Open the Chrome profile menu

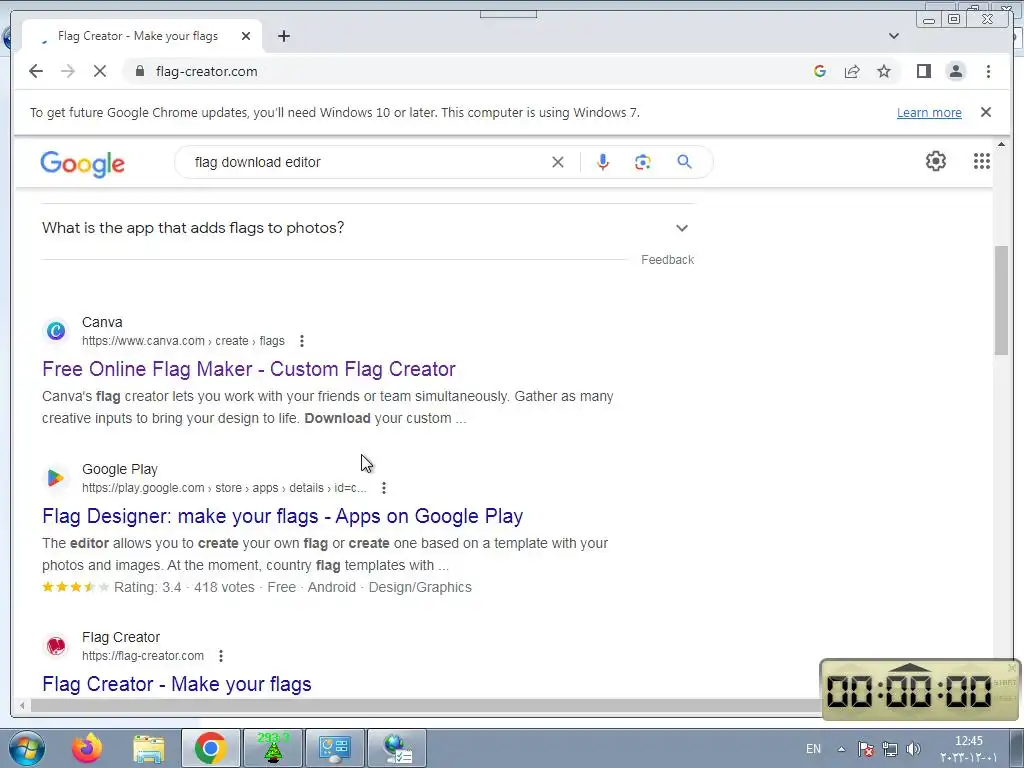955,71
